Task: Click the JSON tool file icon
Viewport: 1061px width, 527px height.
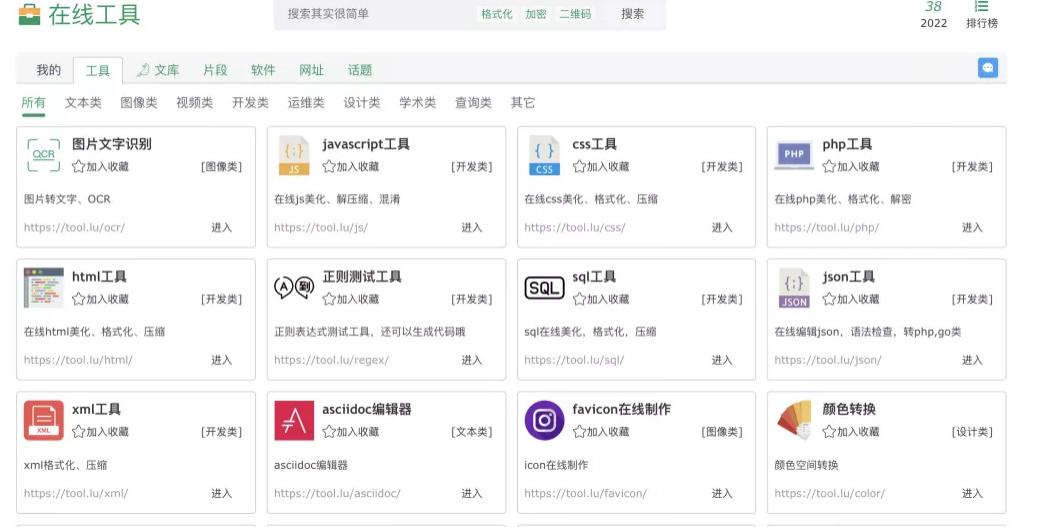Action: click(x=794, y=288)
